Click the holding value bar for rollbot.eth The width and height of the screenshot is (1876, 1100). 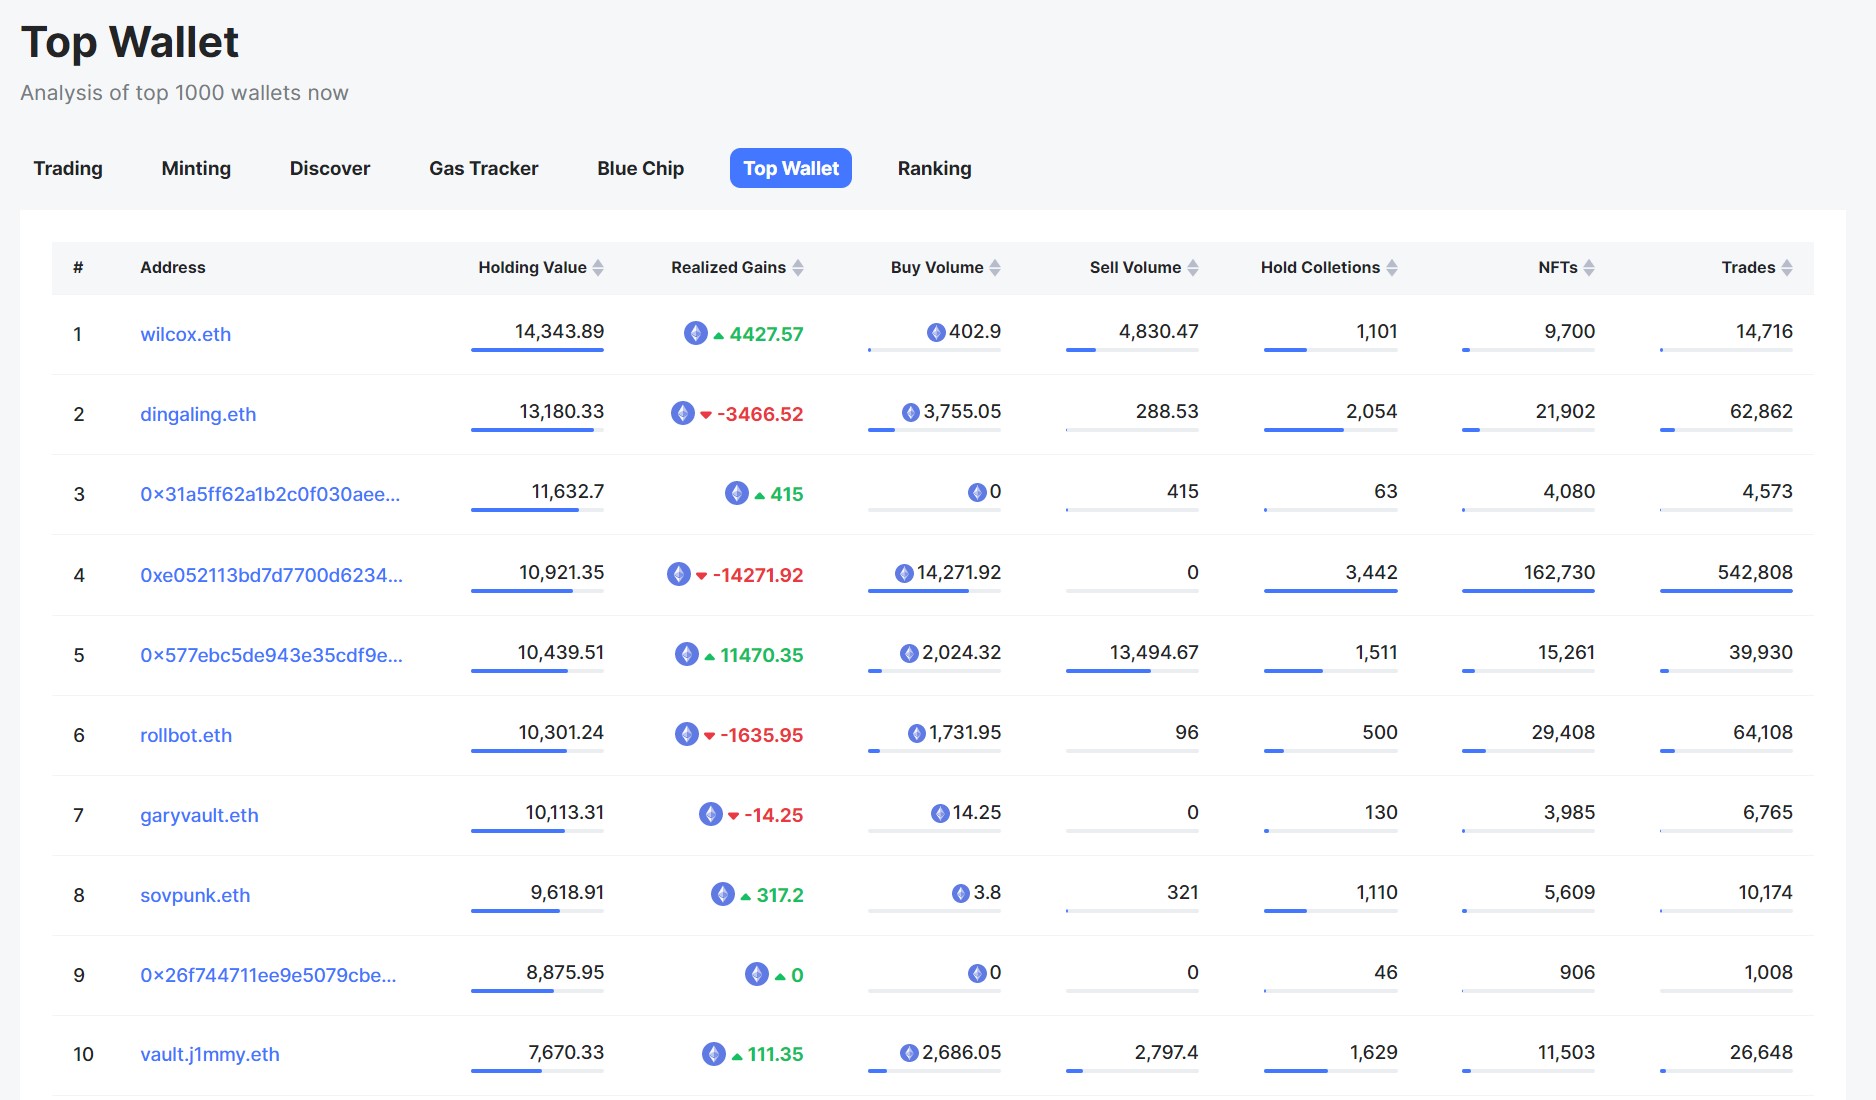(537, 750)
